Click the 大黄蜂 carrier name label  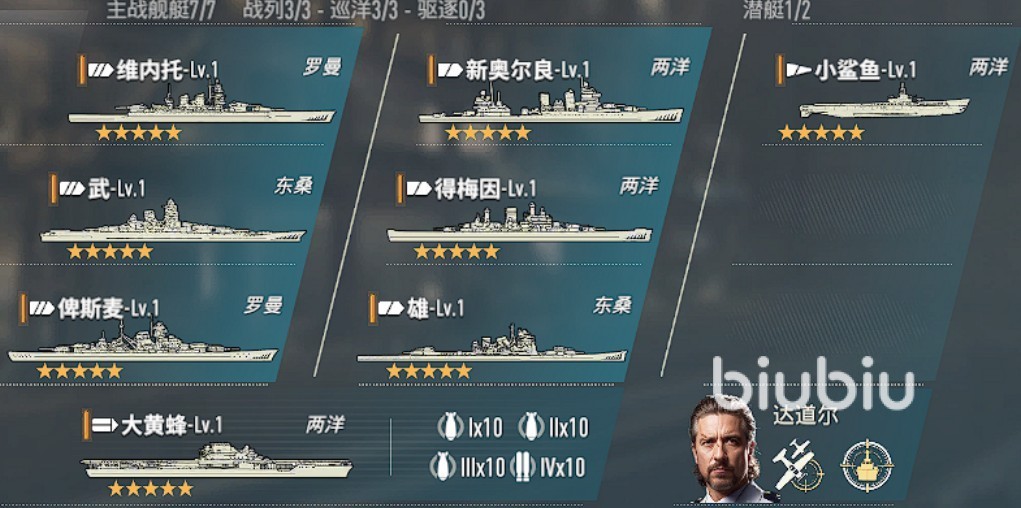pos(154,426)
